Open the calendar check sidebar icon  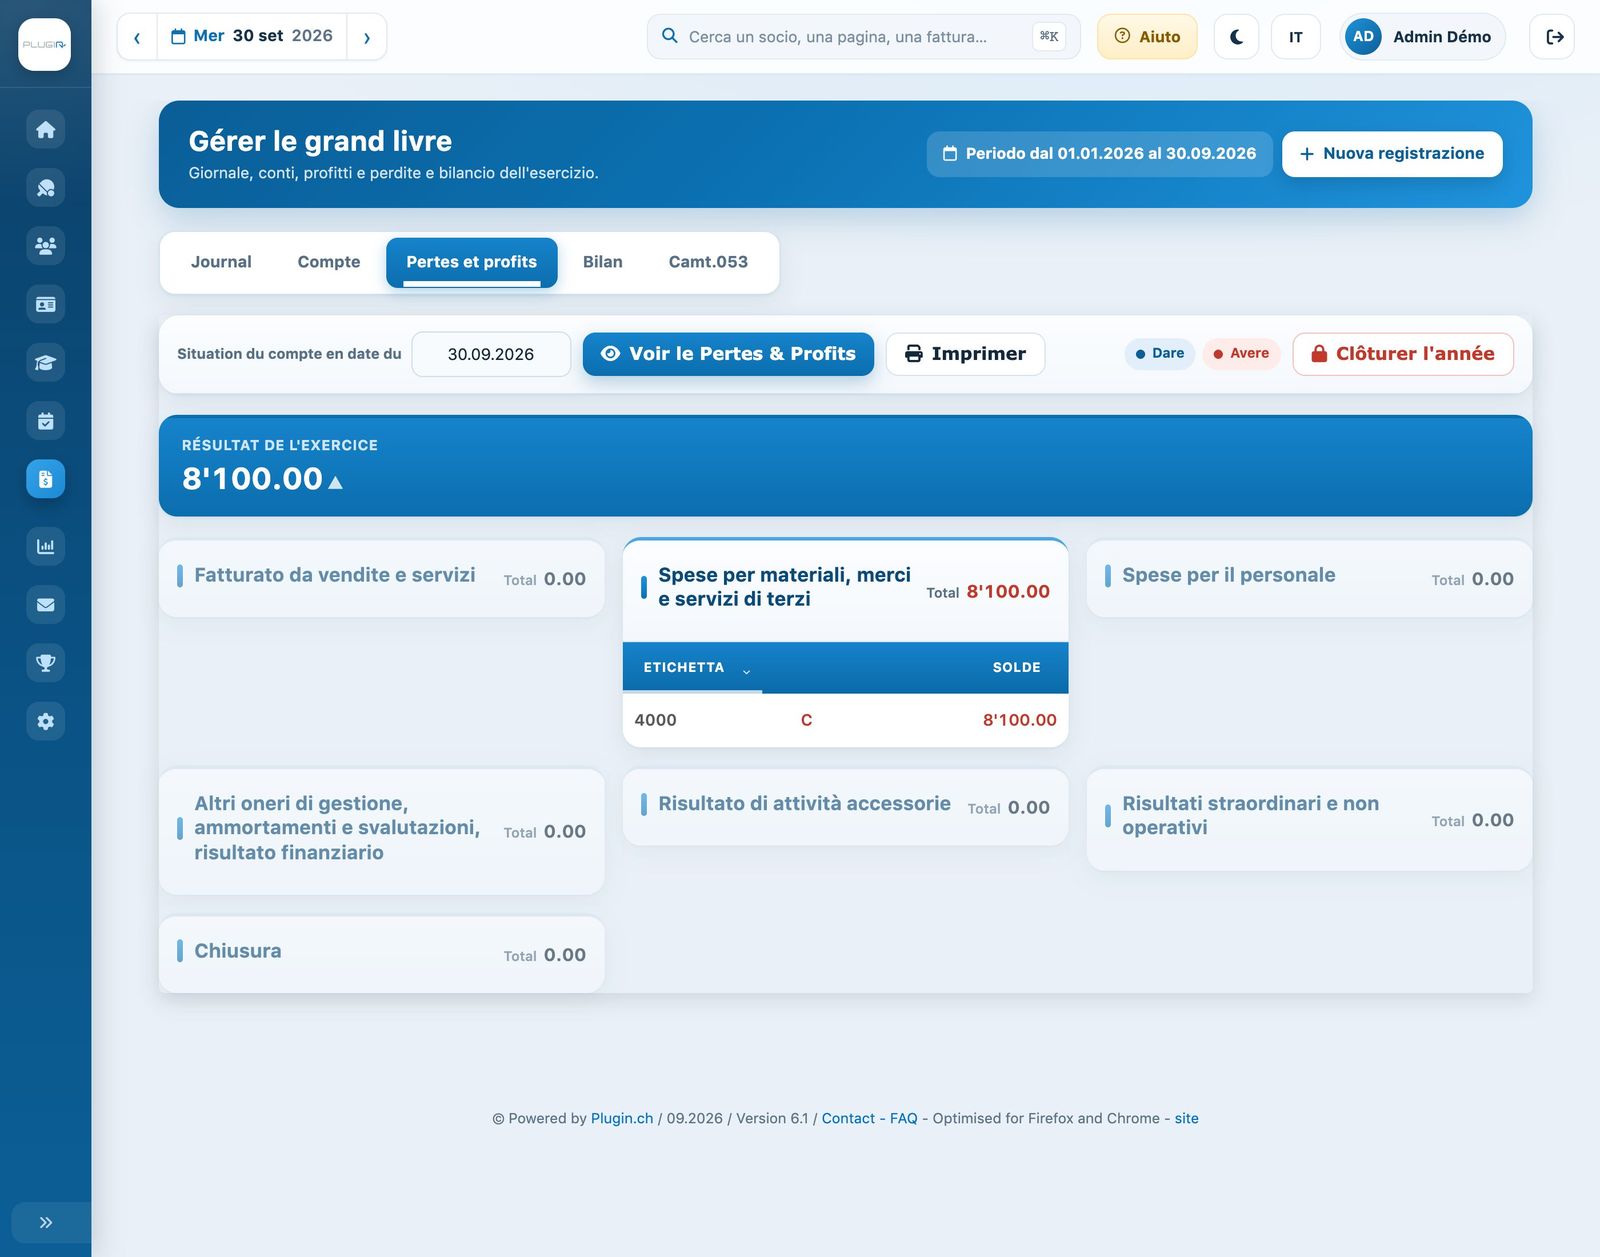pos(45,421)
